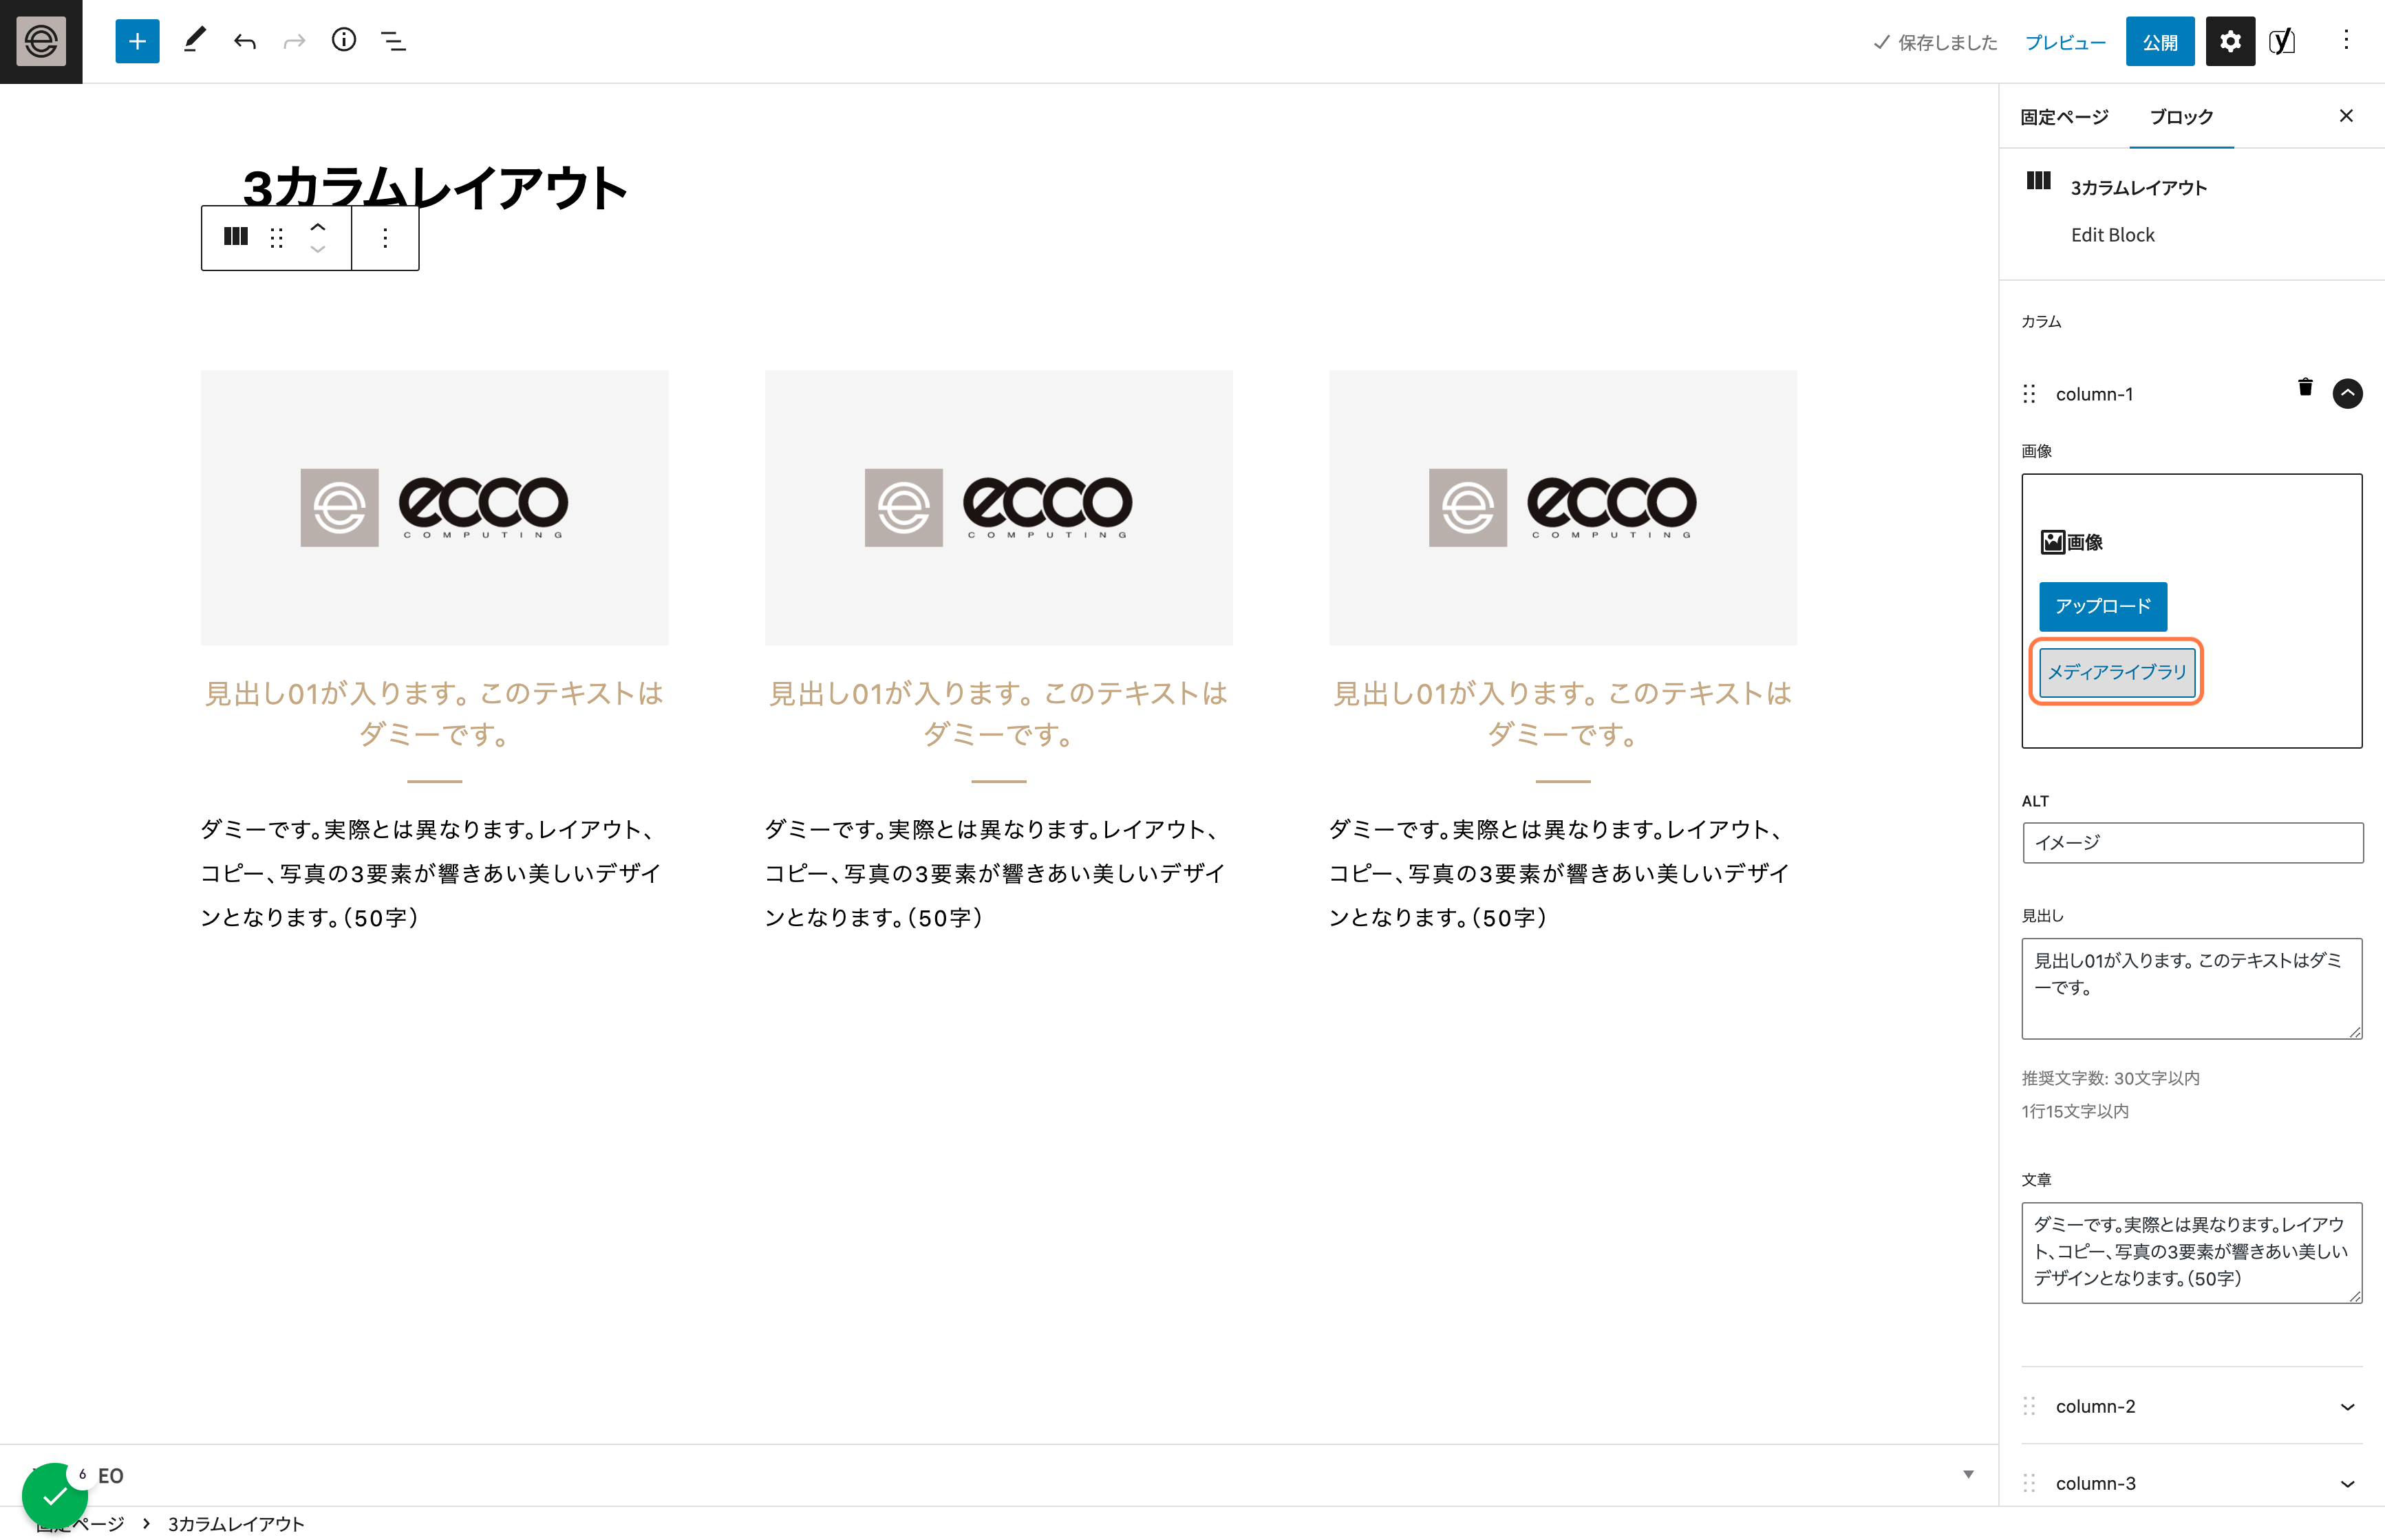Select the pencil Tools icon
2385x1540 pixels.
pyautogui.click(x=194, y=41)
